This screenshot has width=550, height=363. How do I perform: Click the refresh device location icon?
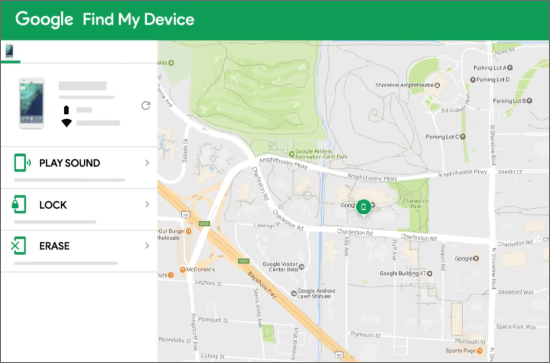146,106
